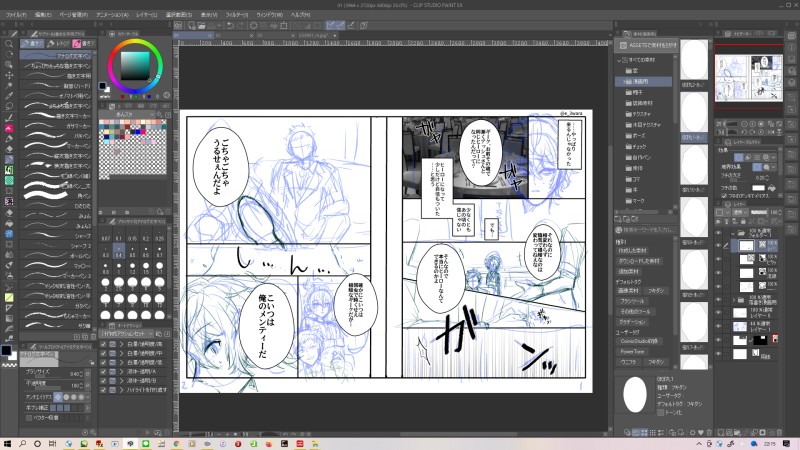The height and width of the screenshot is (450, 800).
Task: Toggle first auto action checkbox 白黒/透明度
Action: [x=104, y=344]
